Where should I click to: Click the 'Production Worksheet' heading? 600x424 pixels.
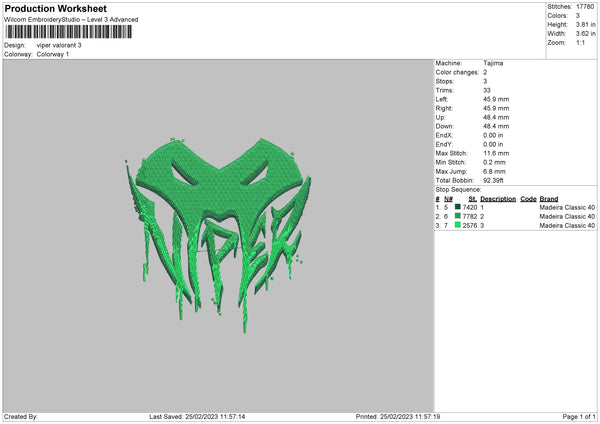pos(55,8)
